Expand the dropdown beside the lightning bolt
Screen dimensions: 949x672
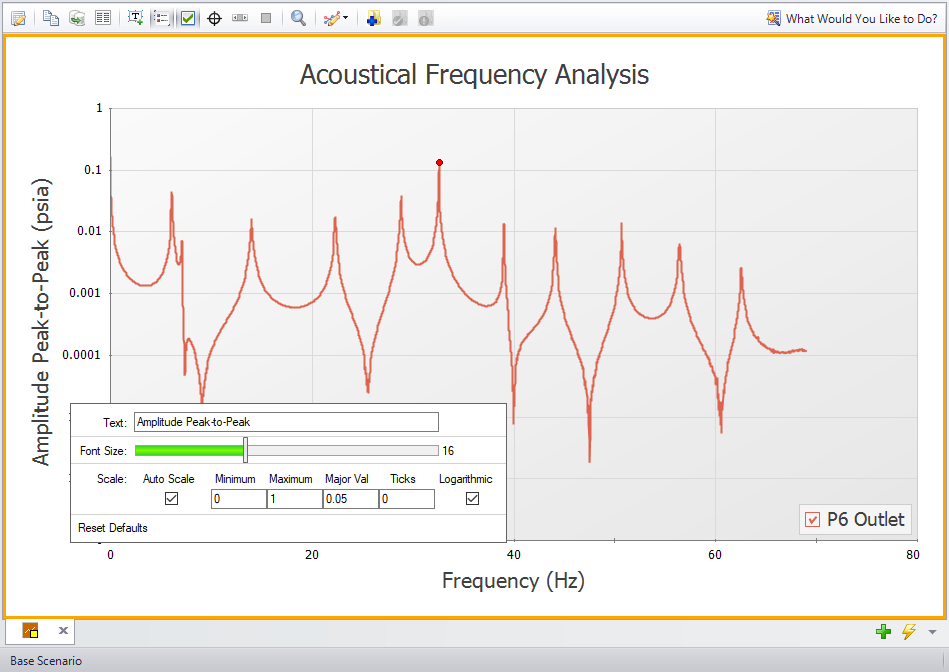(931, 631)
